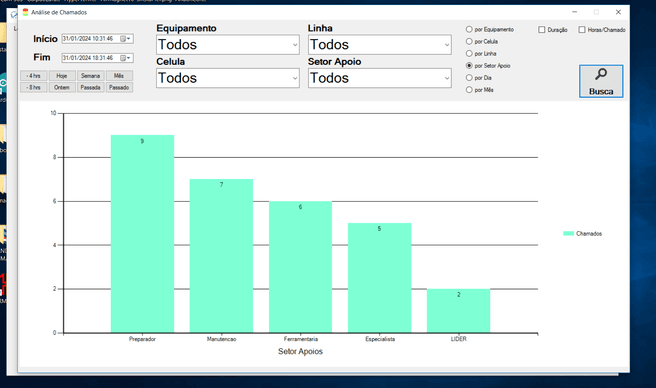Minimize the Análise de Chamados window
Screen dimensions: 656x388
tap(574, 12)
